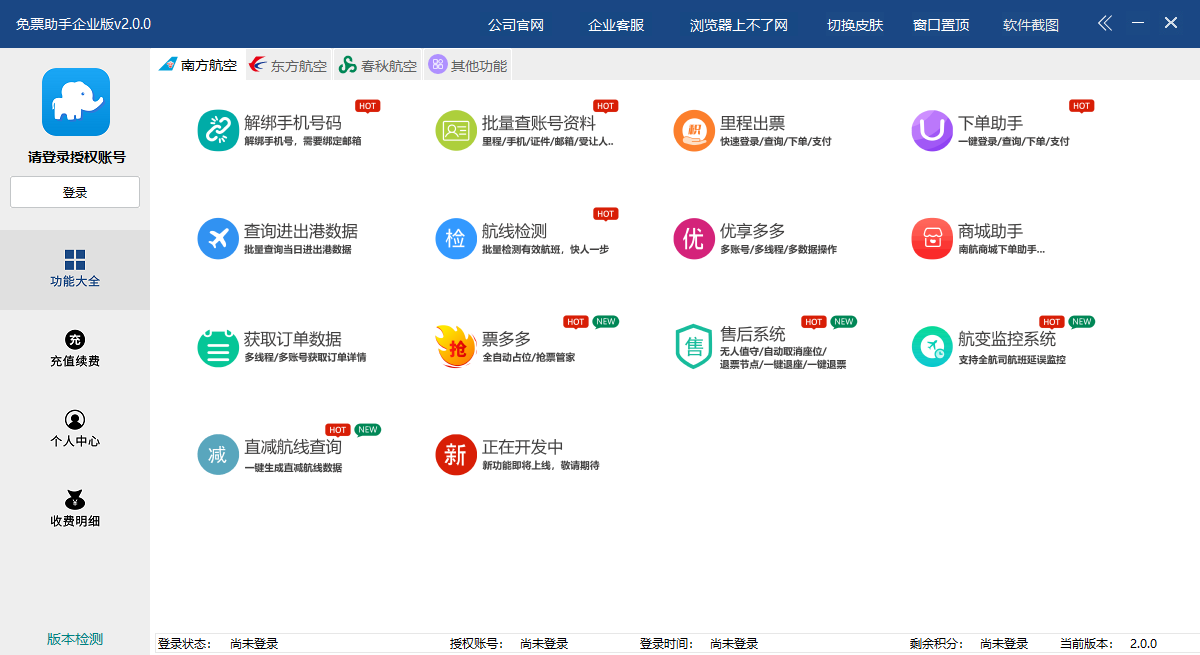1200x655 pixels.
Task: Click the 航变监控系统 title text
Action: click(x=1007, y=339)
